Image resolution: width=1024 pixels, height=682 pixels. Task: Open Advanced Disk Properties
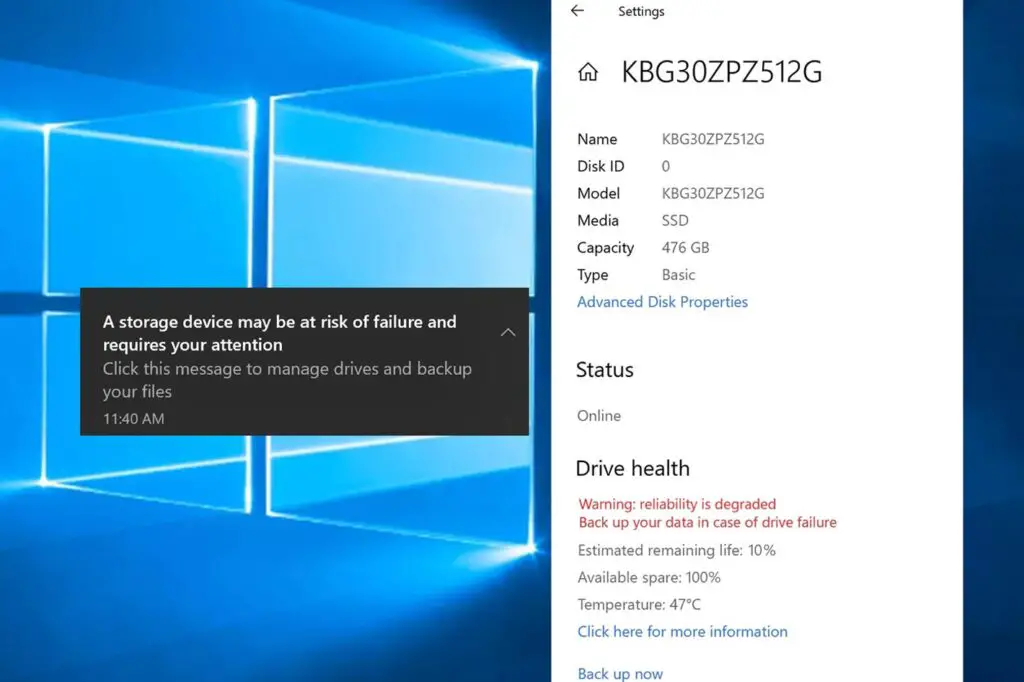click(662, 301)
